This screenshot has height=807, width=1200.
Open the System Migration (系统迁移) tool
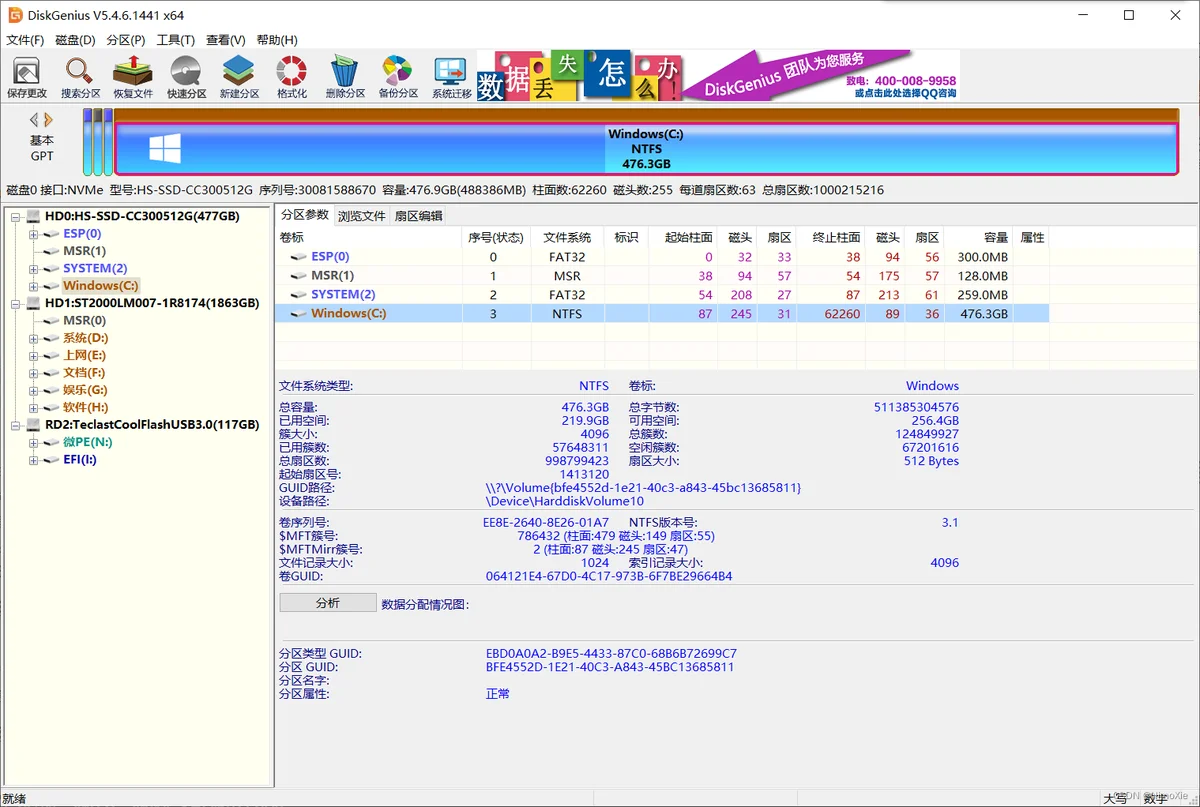(x=451, y=76)
